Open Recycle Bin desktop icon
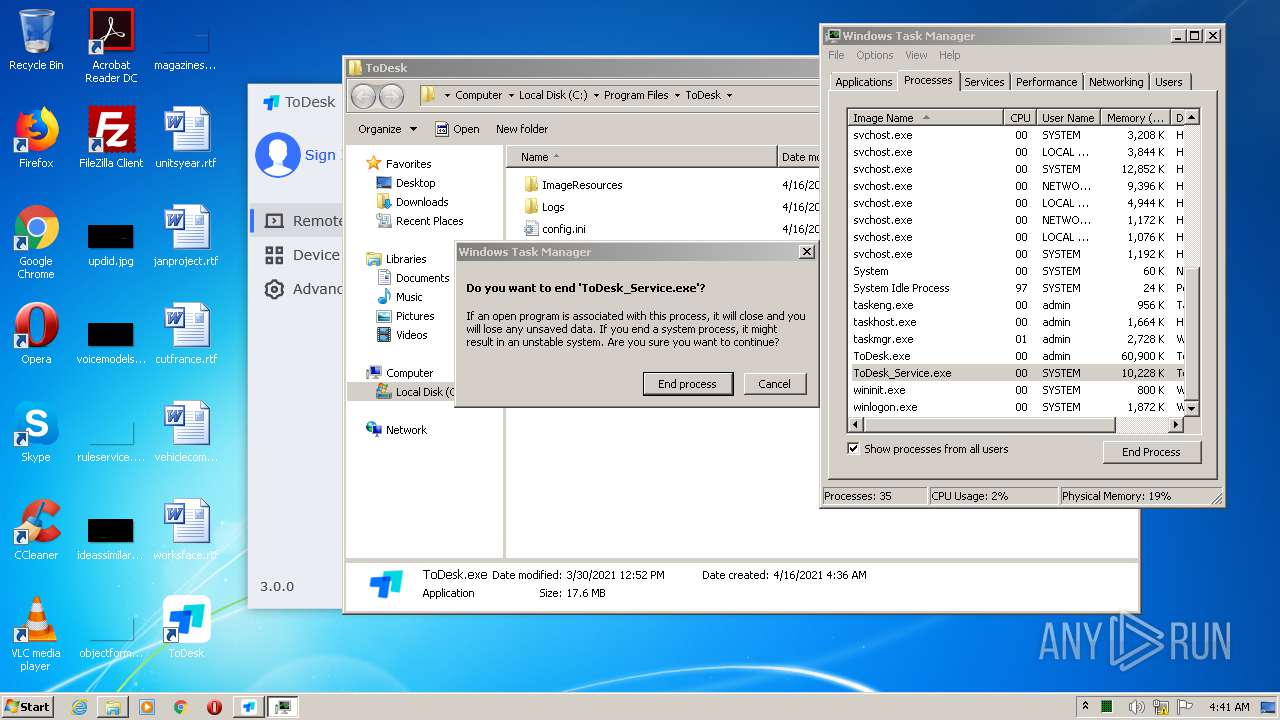 (x=36, y=40)
